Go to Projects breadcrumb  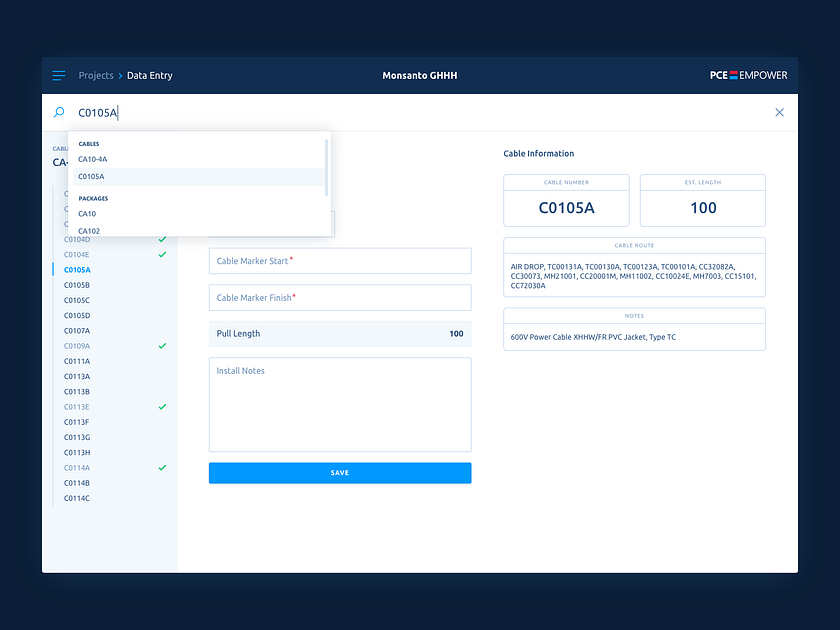[96, 76]
